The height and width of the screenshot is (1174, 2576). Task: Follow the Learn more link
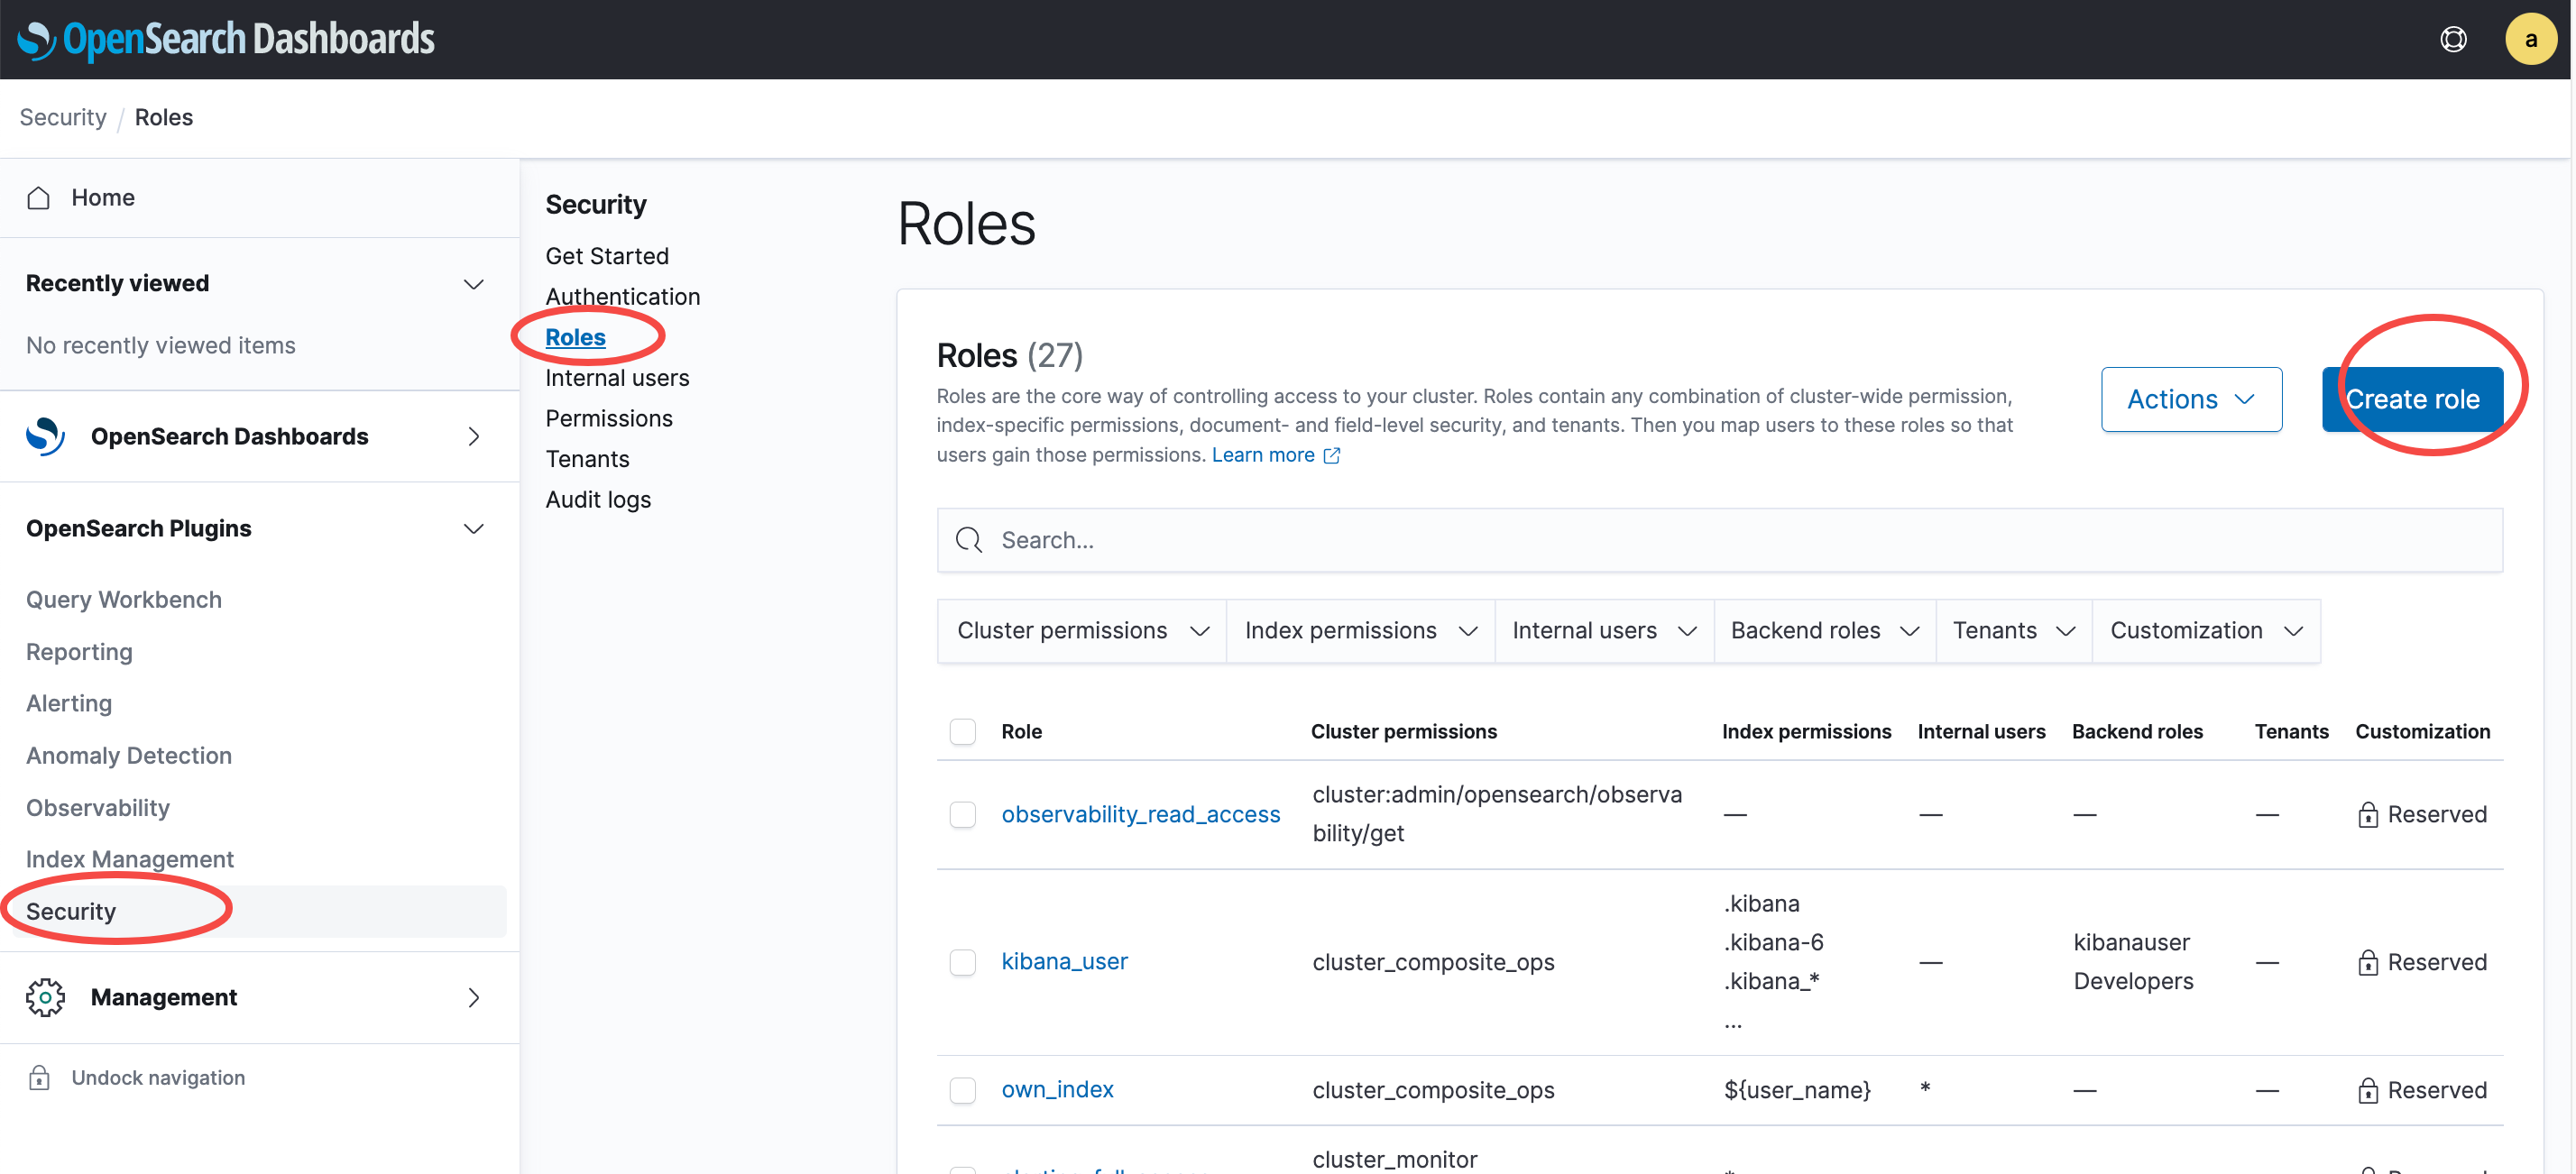coord(1263,455)
